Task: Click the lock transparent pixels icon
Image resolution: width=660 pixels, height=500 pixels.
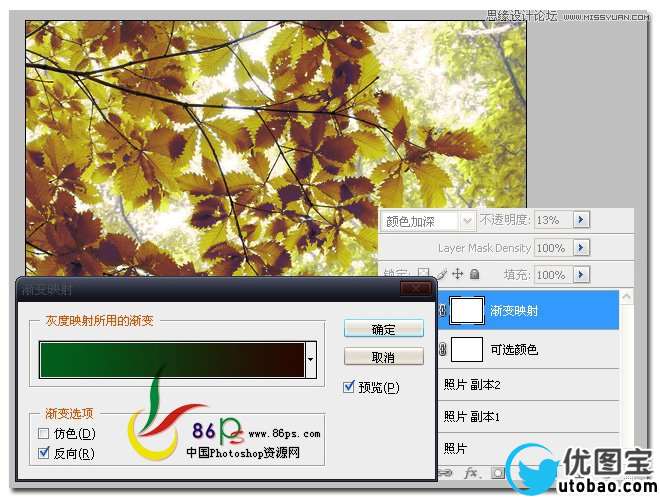Action: [423, 274]
